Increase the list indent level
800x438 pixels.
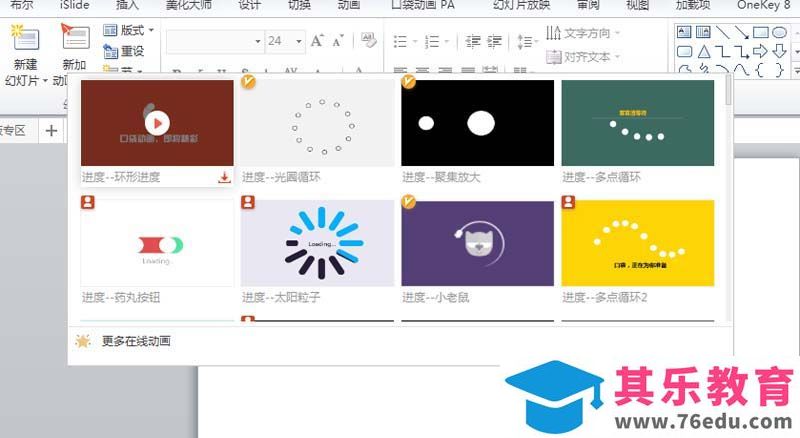click(494, 41)
